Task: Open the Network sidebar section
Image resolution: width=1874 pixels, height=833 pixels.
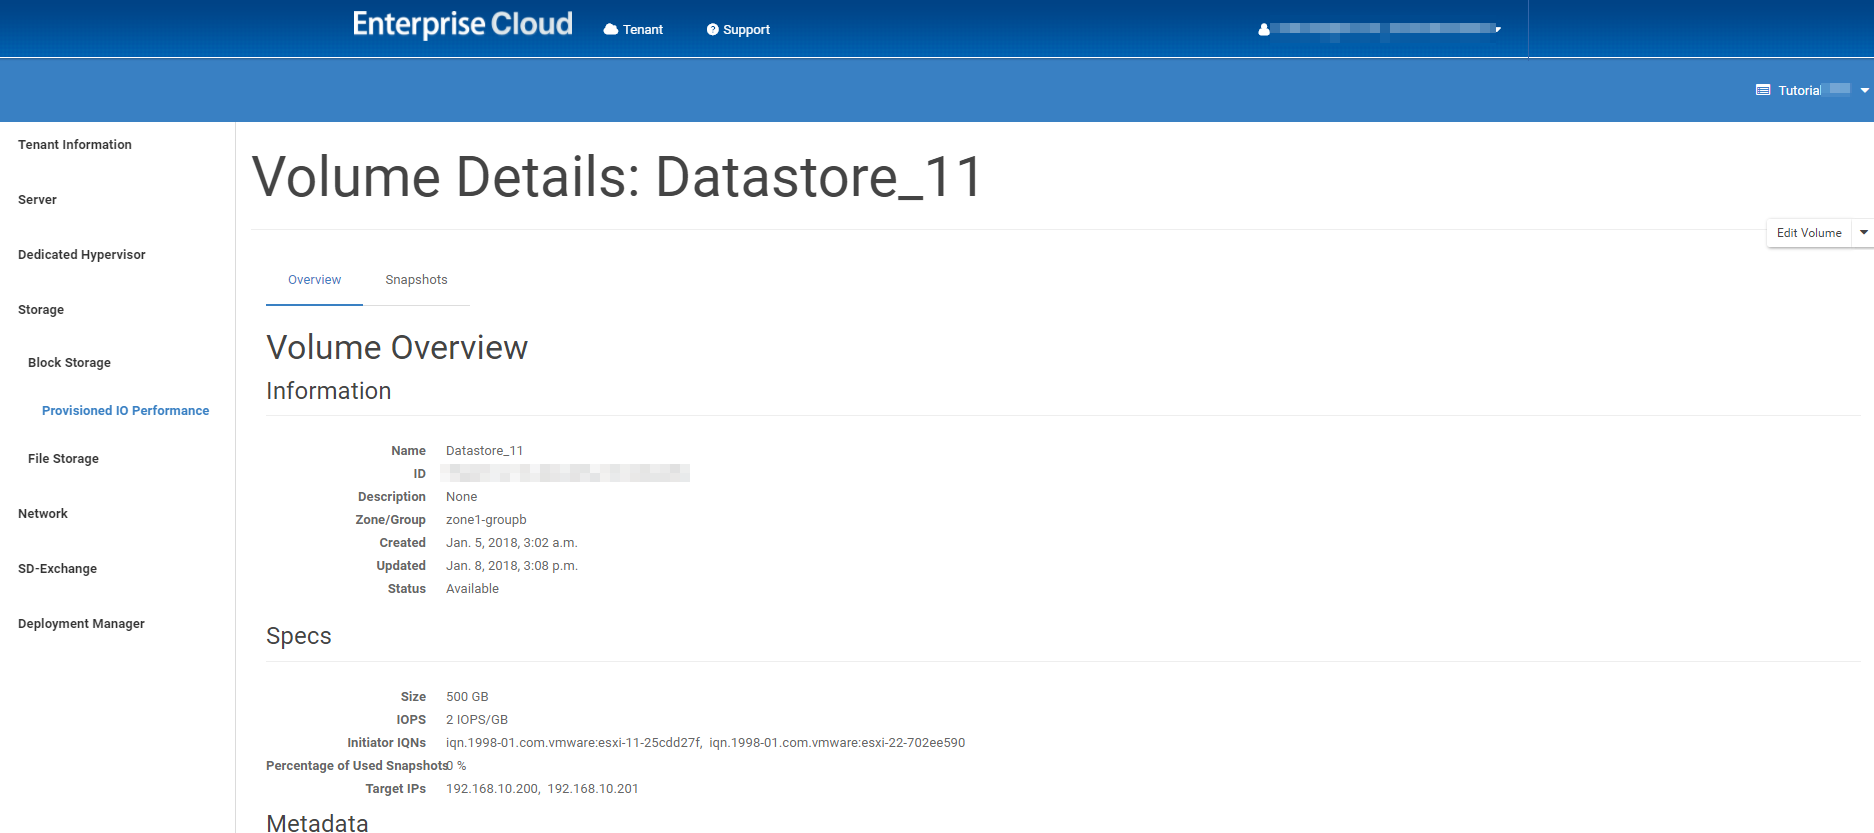Action: (43, 514)
